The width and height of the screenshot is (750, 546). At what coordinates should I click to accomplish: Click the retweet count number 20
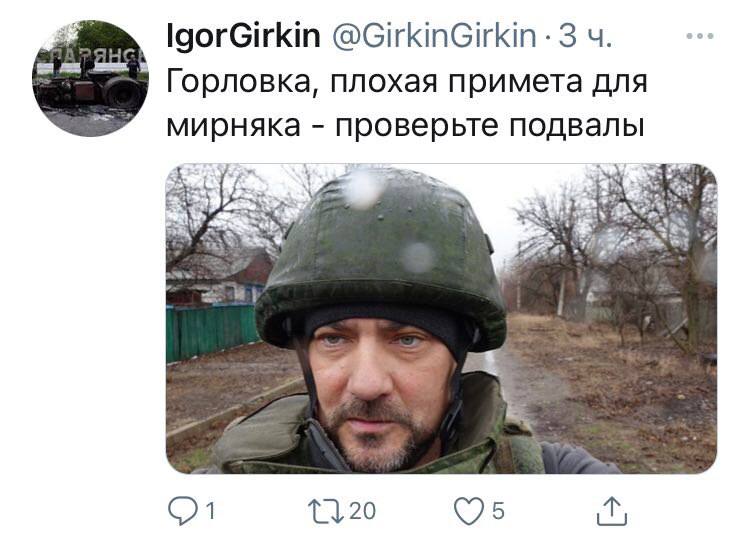[x=363, y=511]
